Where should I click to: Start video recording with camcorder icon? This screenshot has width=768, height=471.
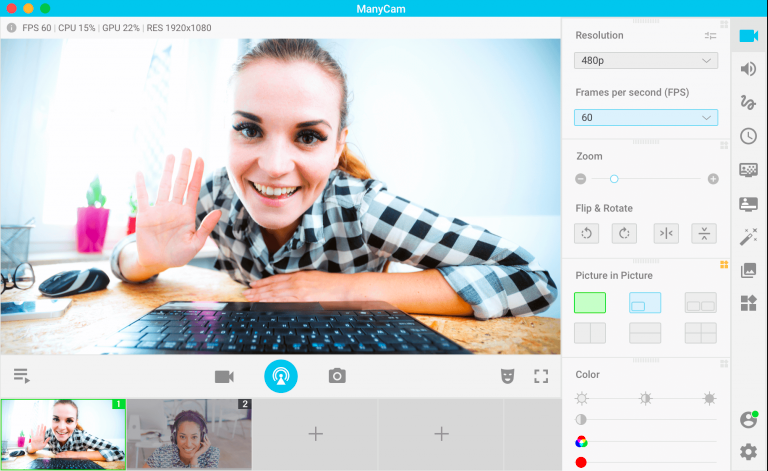(224, 377)
